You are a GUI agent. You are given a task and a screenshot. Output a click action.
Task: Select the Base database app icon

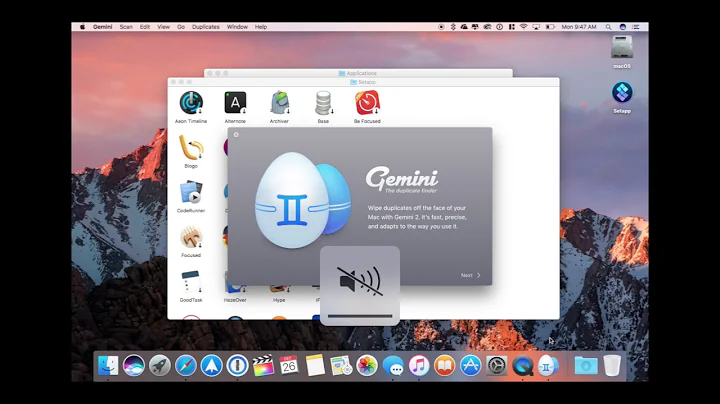(x=323, y=102)
